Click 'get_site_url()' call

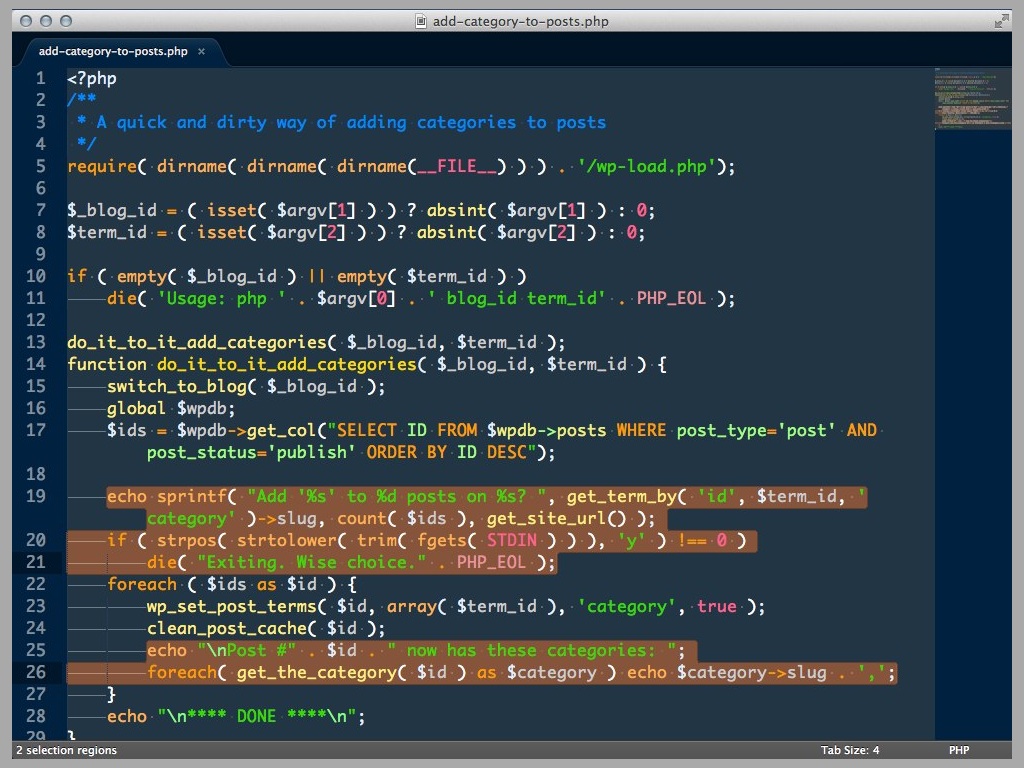pyautogui.click(x=556, y=518)
